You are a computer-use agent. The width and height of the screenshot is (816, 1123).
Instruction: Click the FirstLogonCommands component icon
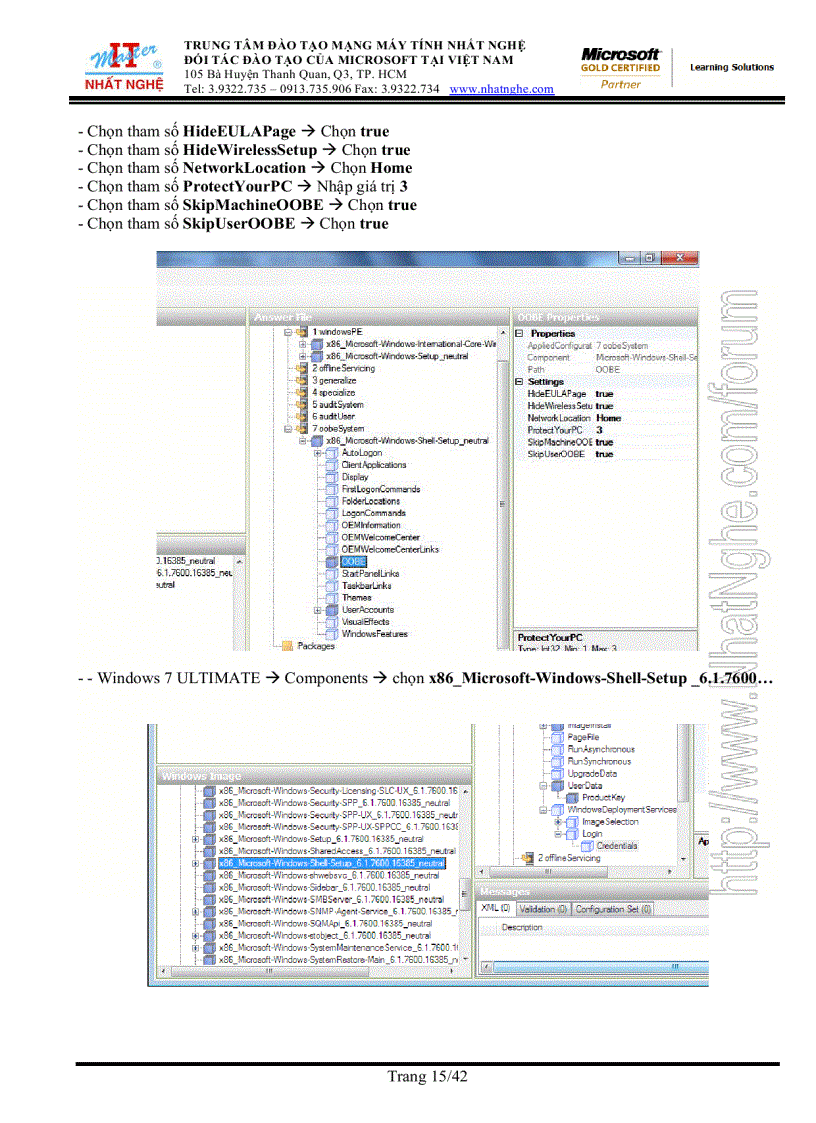point(331,489)
